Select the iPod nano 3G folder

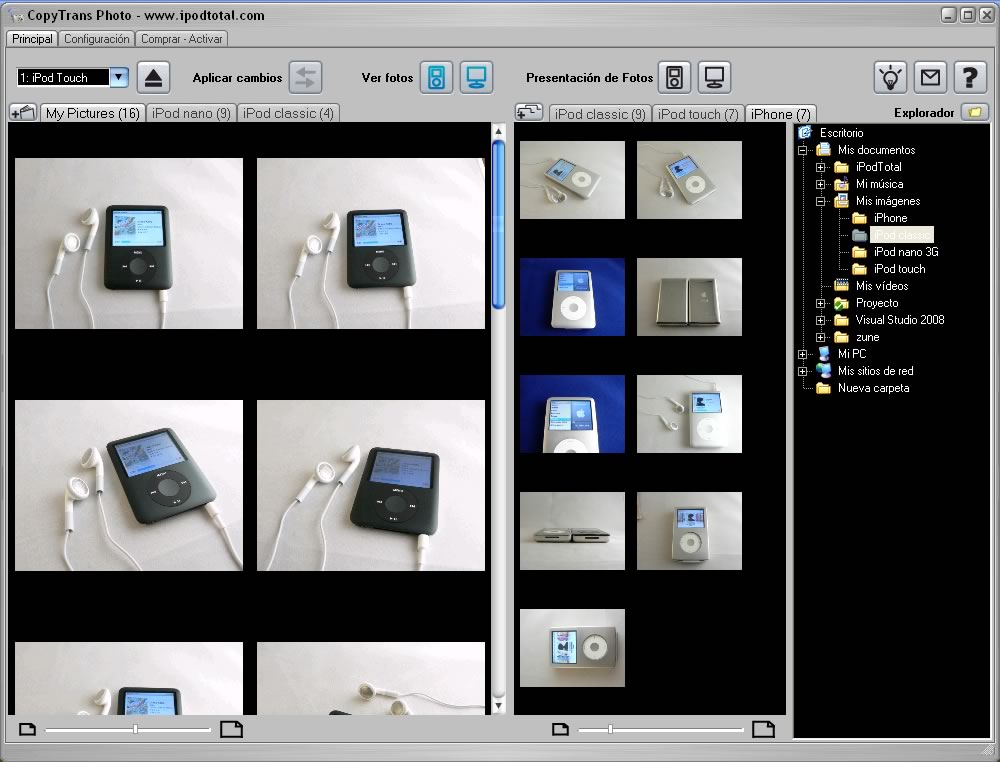(906, 252)
